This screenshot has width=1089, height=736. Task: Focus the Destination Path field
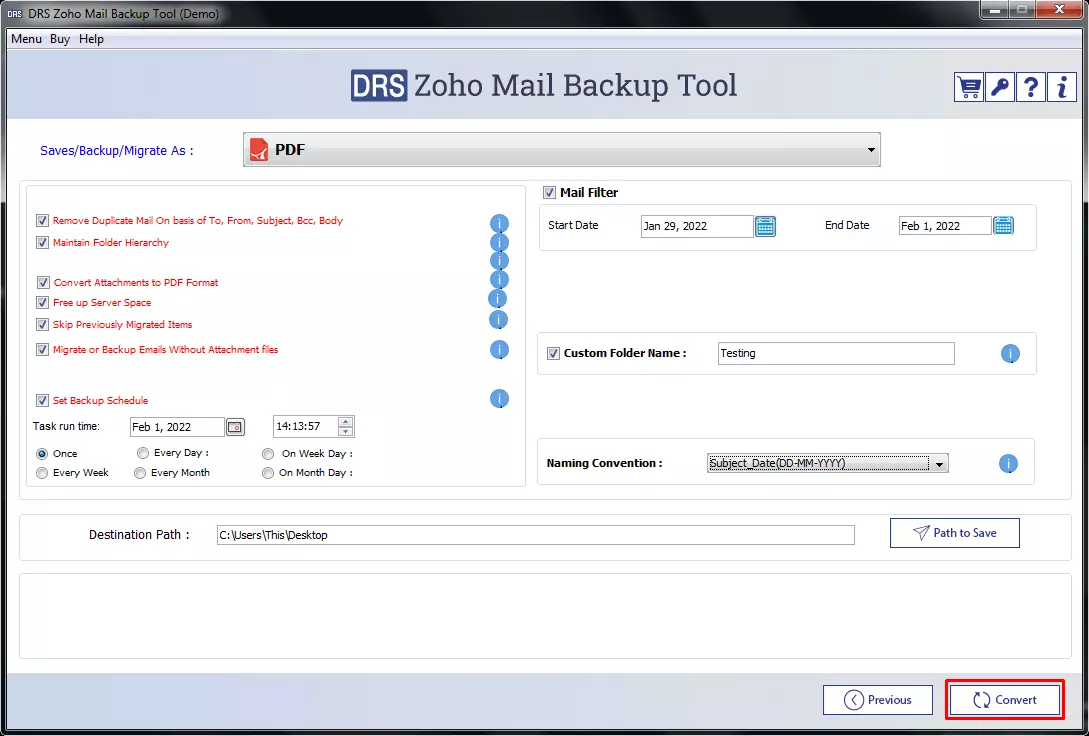click(x=535, y=535)
